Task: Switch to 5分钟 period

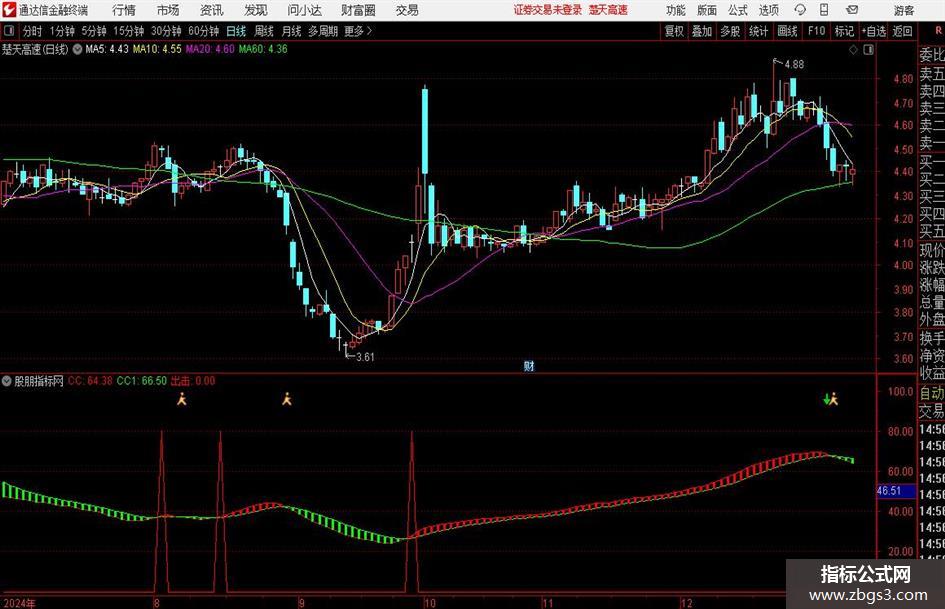Action: 94,31
